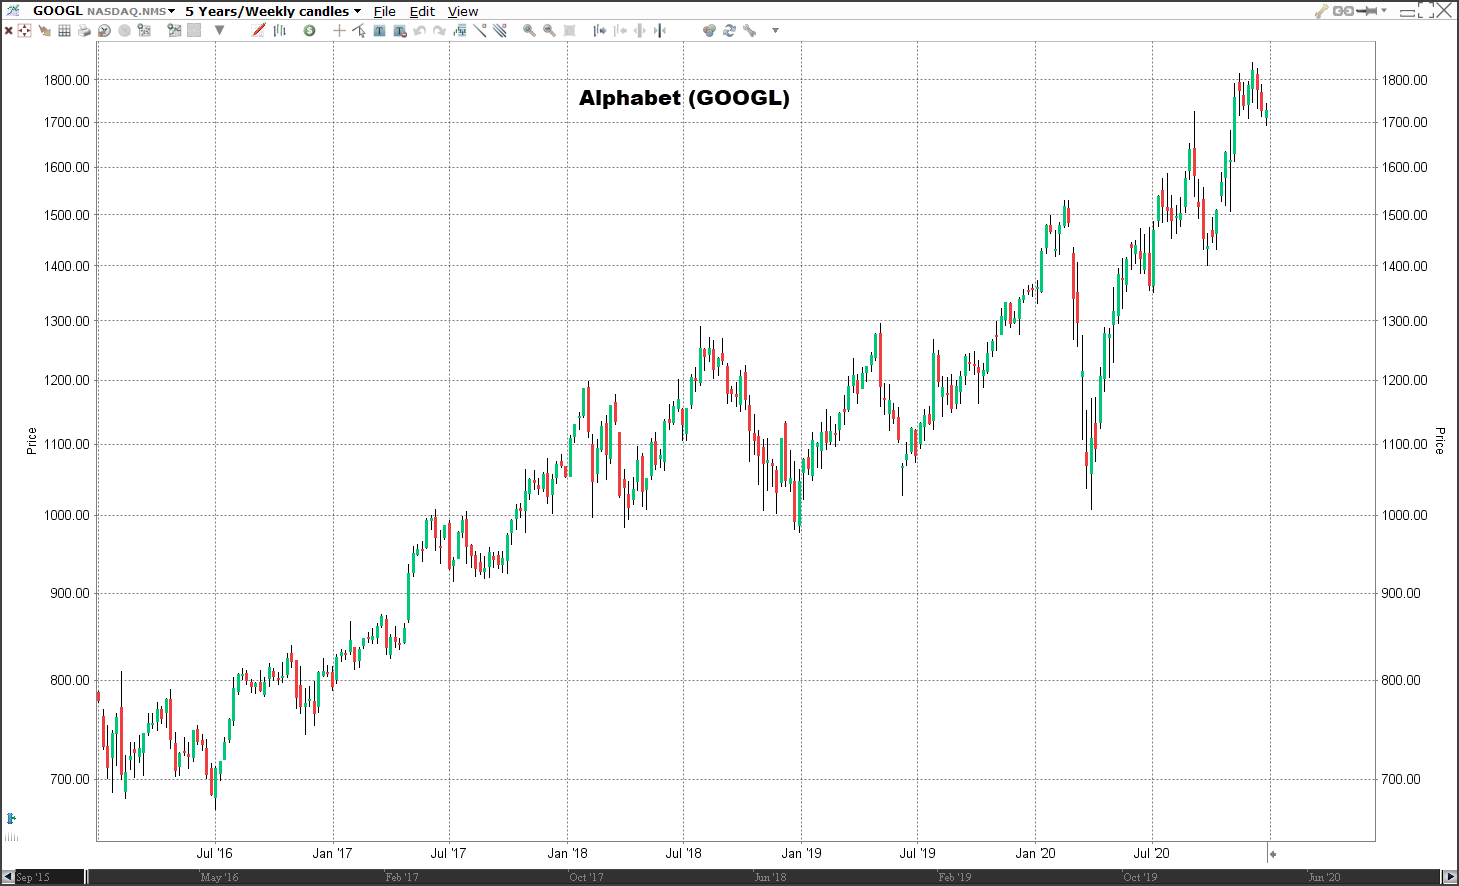Open the small arrow dropdown after the wrench
Image resolution: width=1459 pixels, height=886 pixels.
click(775, 31)
